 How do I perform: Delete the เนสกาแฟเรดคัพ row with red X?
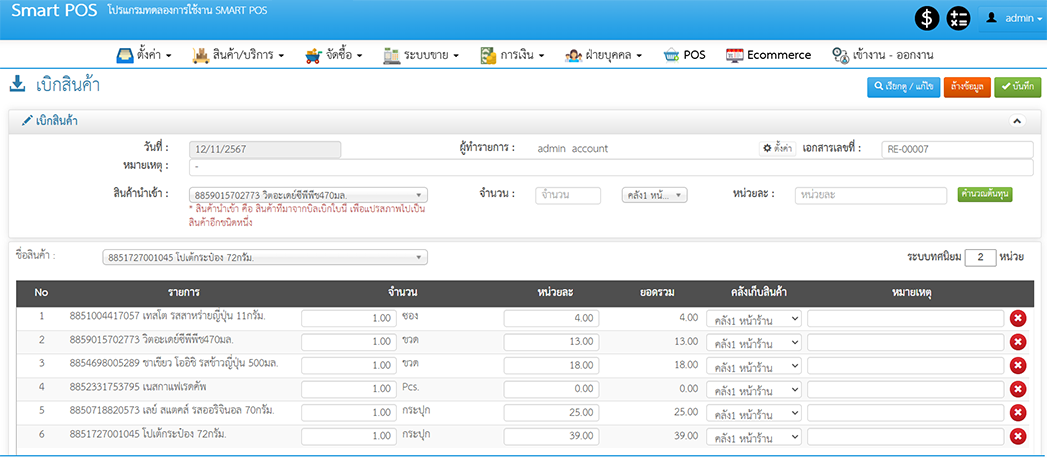pyautogui.click(x=1018, y=389)
